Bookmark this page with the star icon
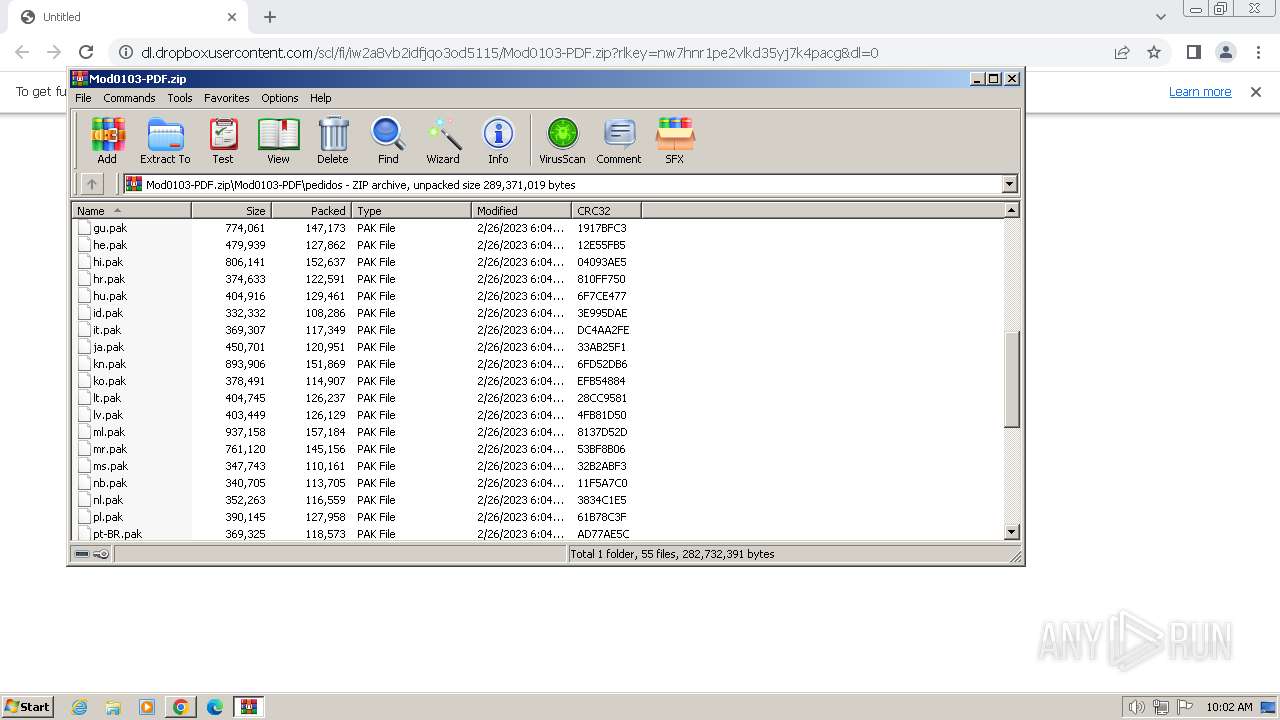The image size is (1280, 720). point(1154,52)
